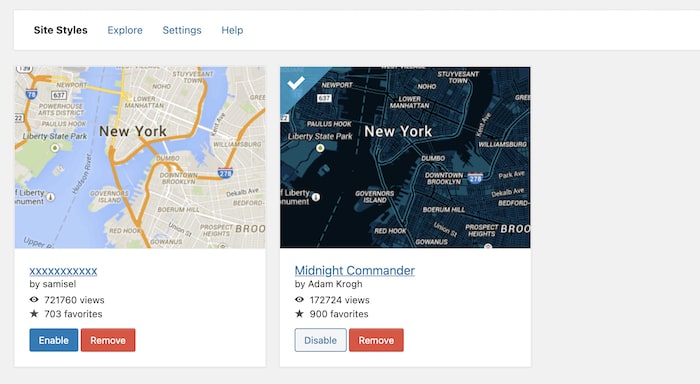Open the Midnight Commander style link

click(x=355, y=271)
